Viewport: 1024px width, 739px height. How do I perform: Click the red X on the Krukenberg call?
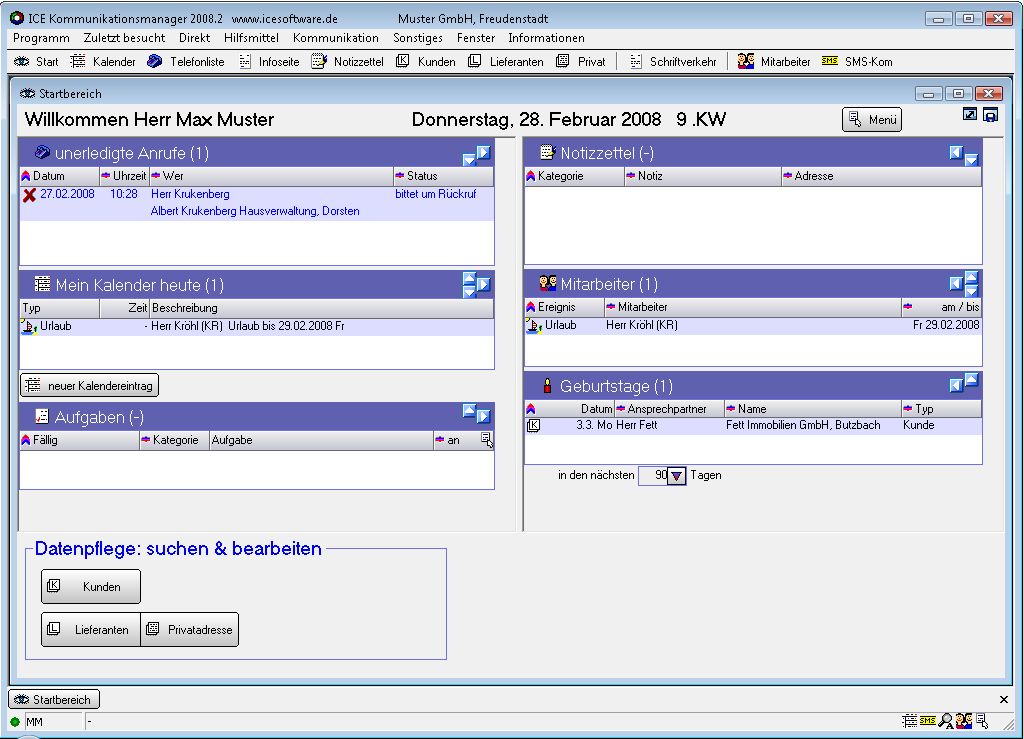pyautogui.click(x=29, y=195)
